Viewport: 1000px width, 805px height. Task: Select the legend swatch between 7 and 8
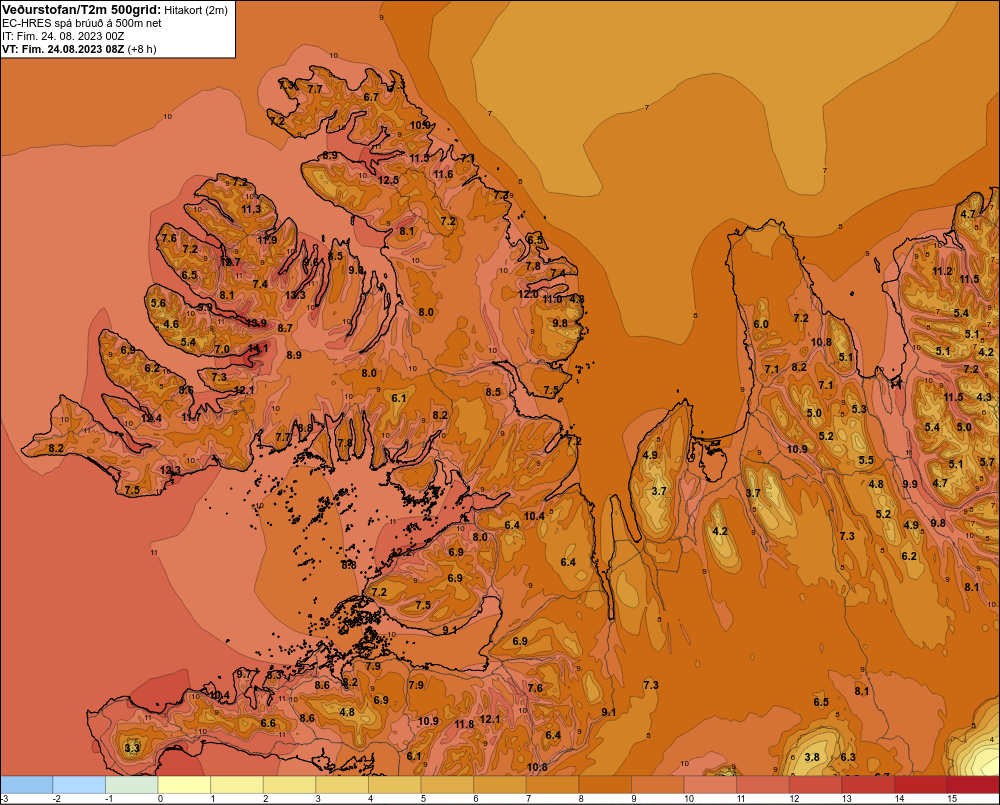point(552,784)
